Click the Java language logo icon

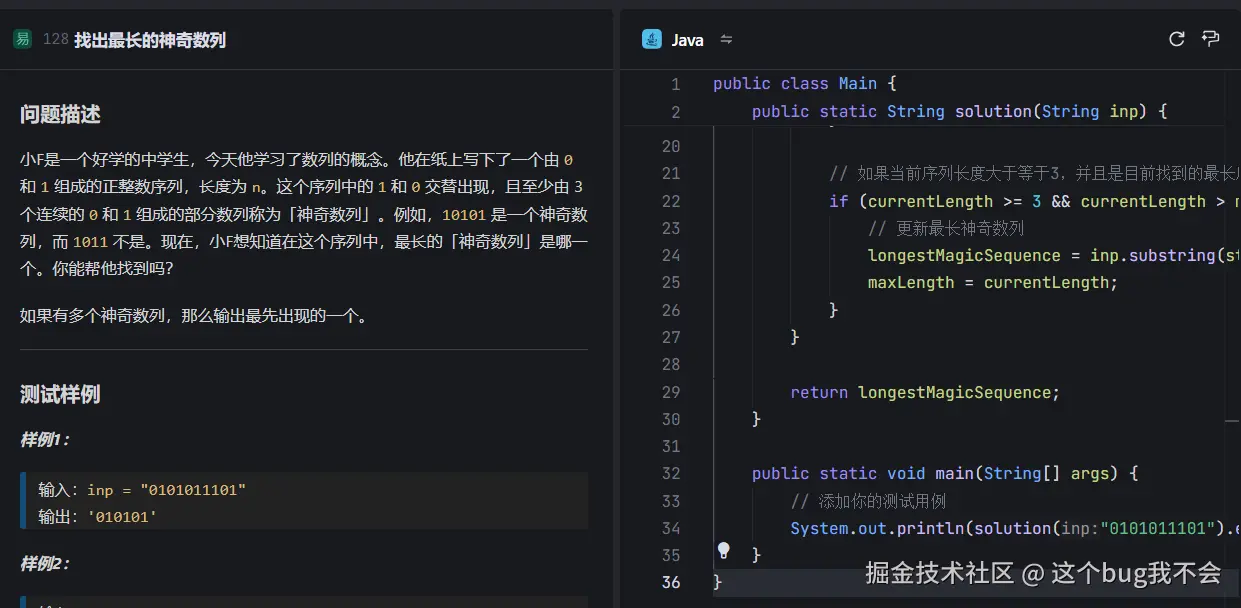pyautogui.click(x=652, y=40)
